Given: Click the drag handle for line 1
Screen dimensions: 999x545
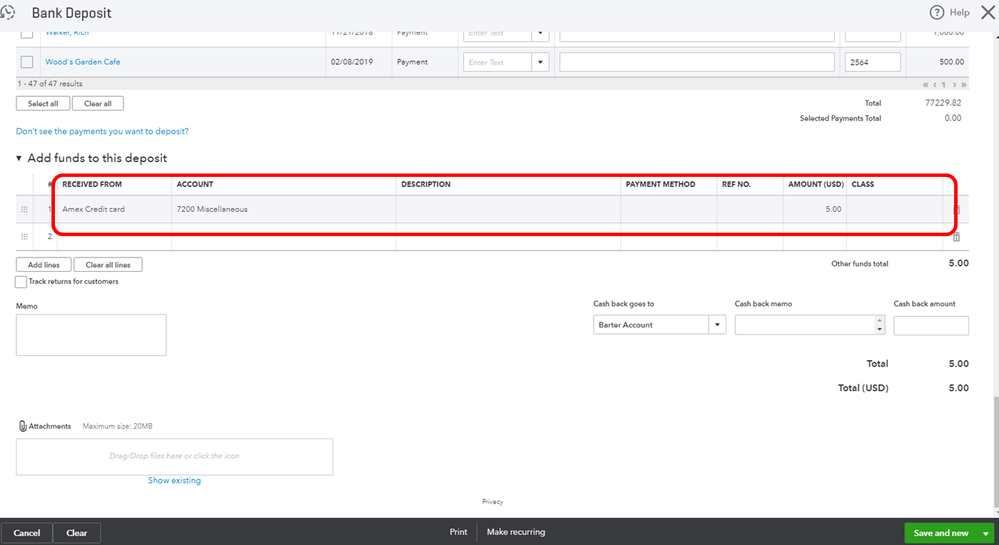Looking at the screenshot, I should (24, 209).
